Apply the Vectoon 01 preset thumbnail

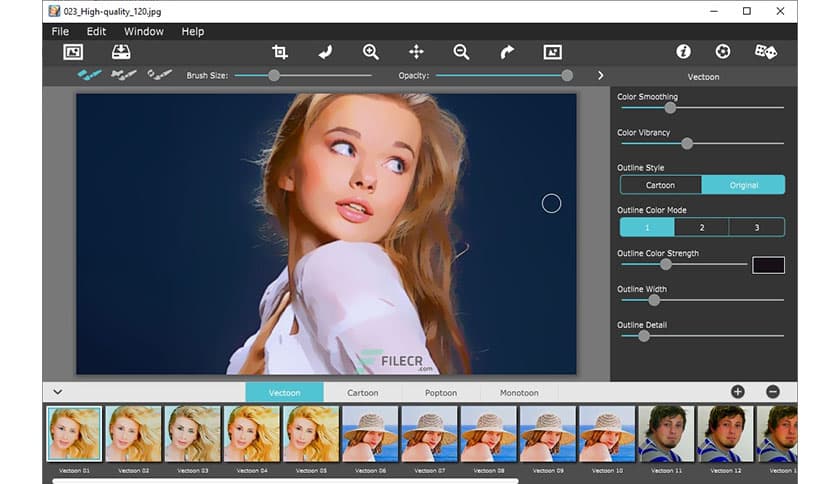[74, 433]
